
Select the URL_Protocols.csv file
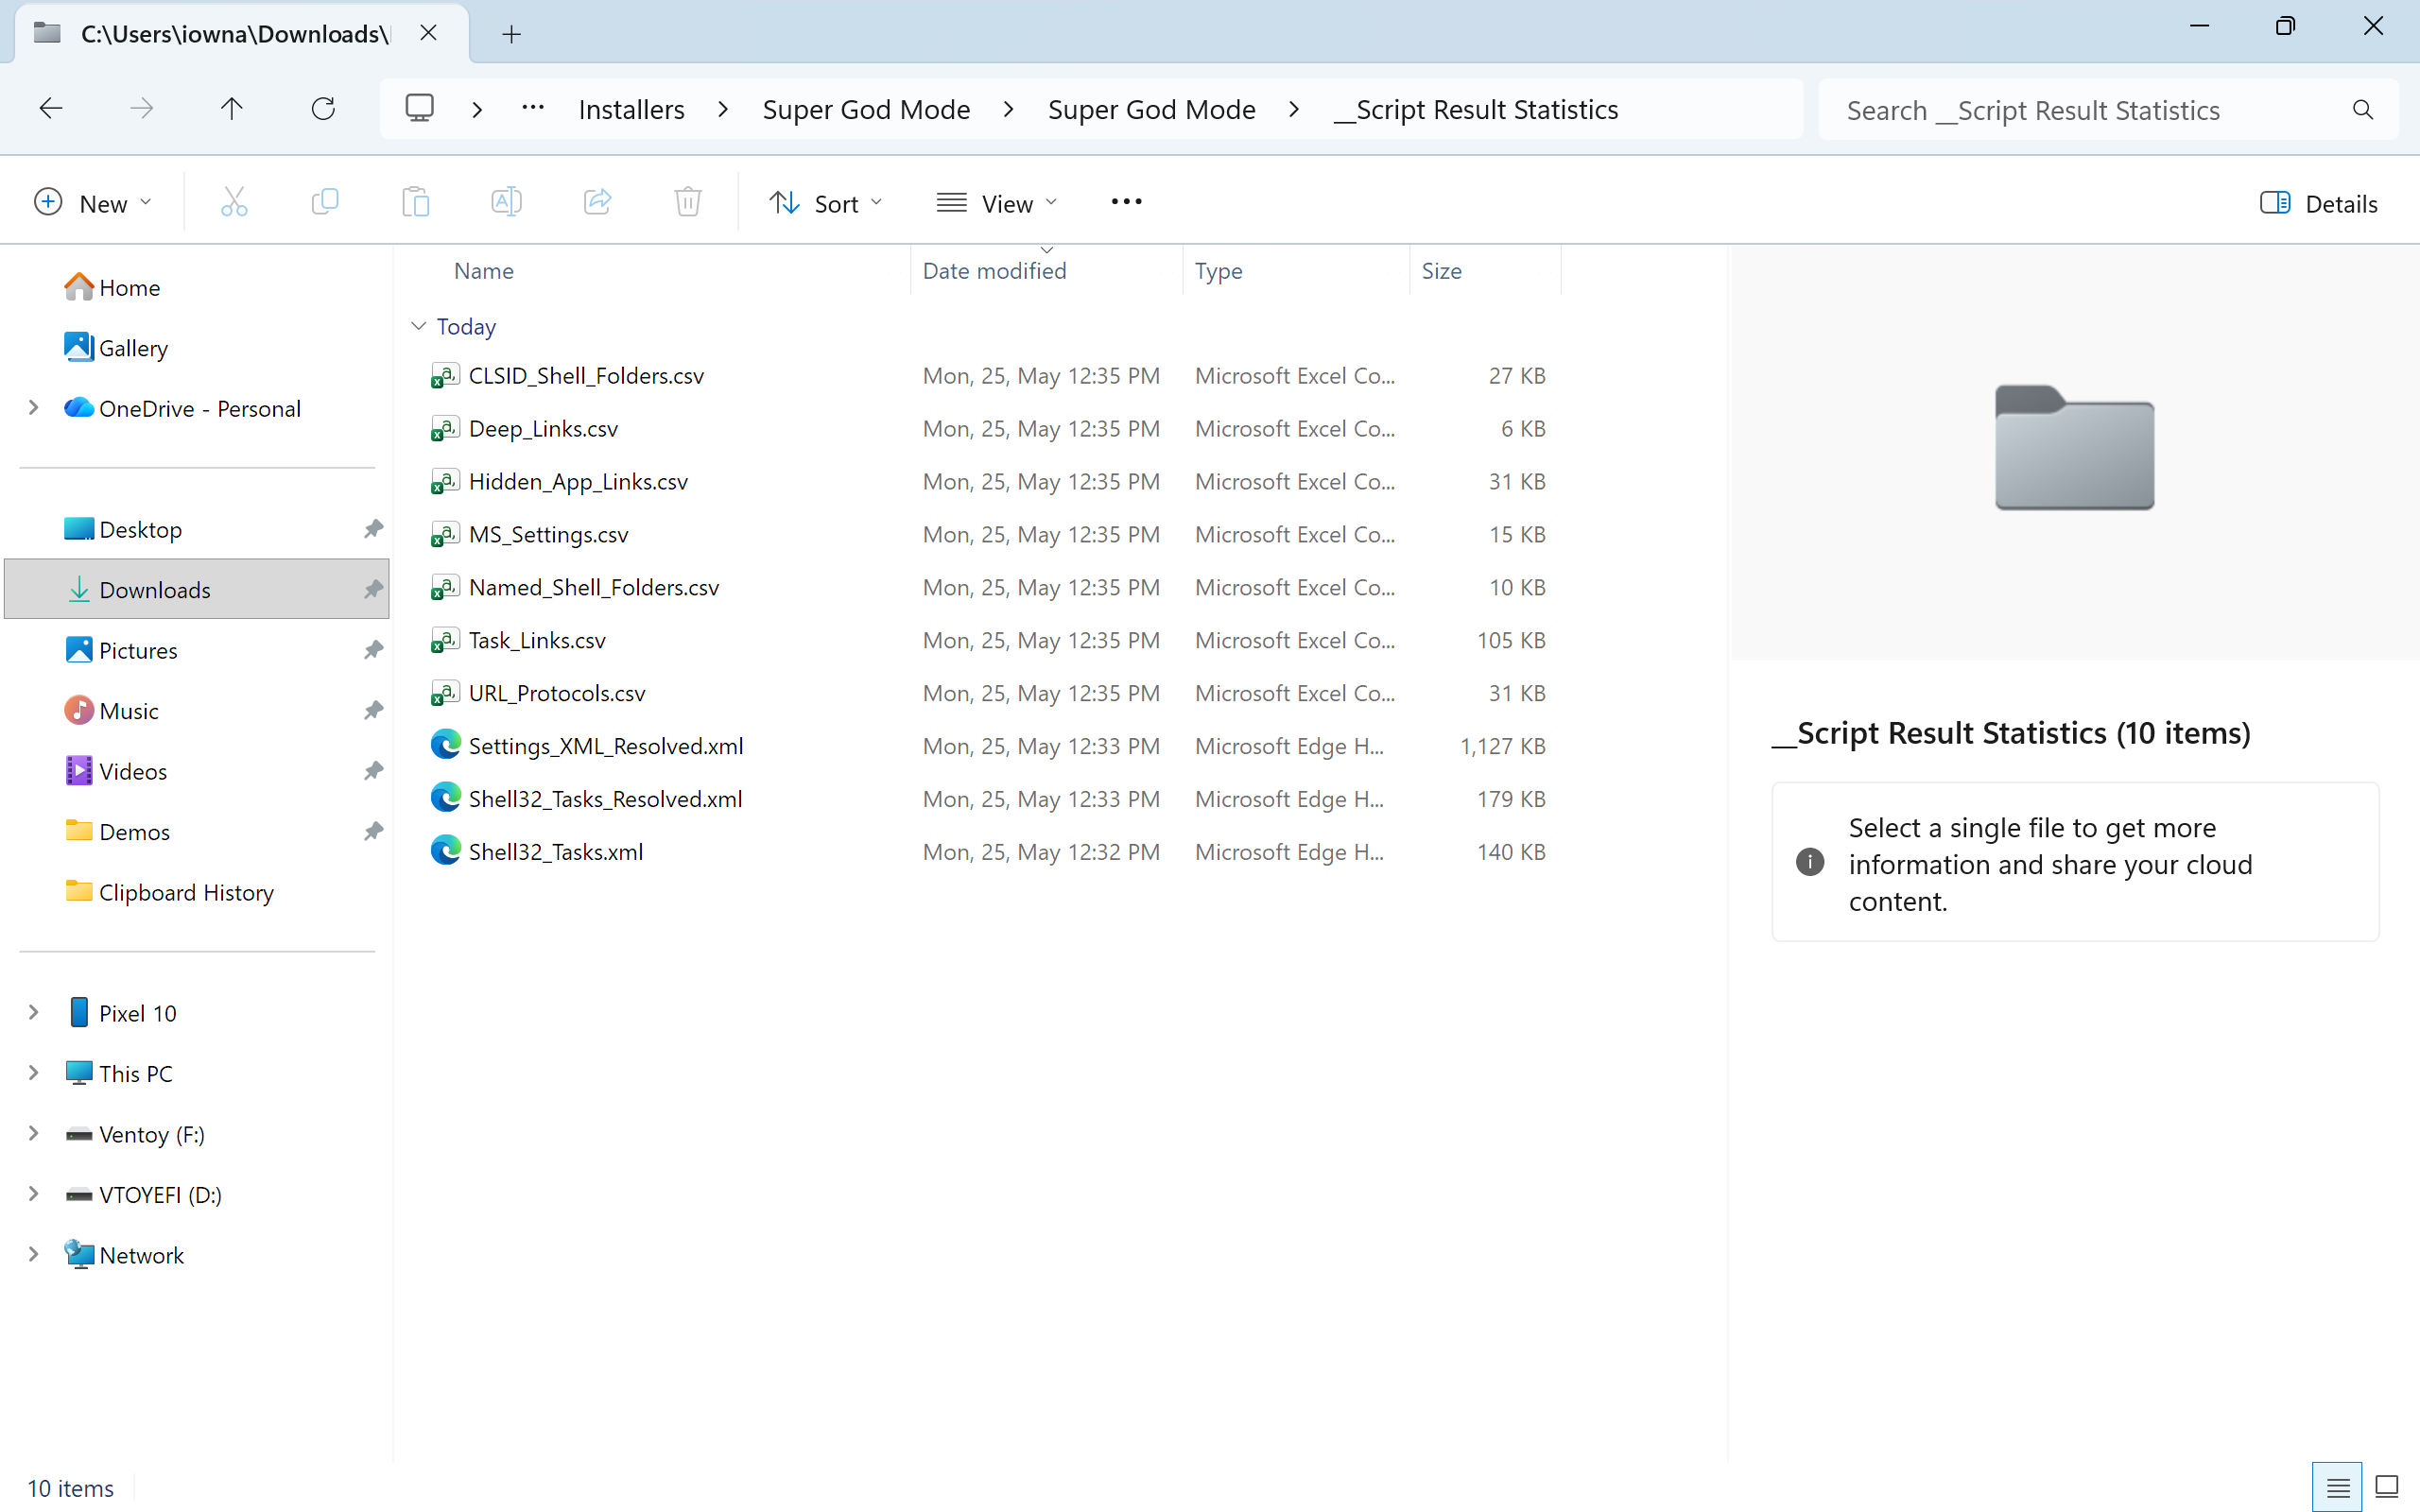(x=557, y=694)
